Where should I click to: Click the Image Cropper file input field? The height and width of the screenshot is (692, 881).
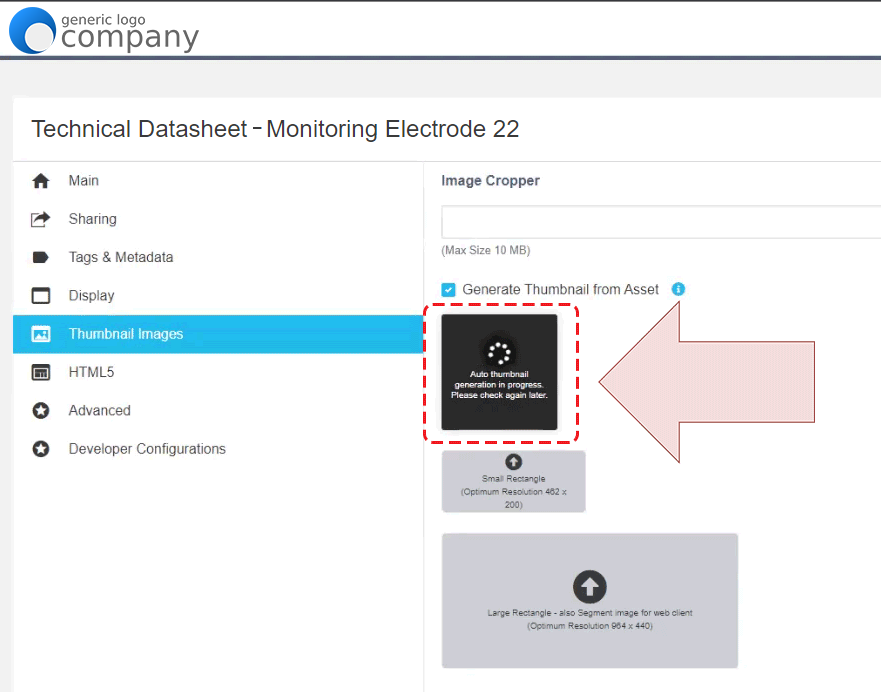point(661,222)
